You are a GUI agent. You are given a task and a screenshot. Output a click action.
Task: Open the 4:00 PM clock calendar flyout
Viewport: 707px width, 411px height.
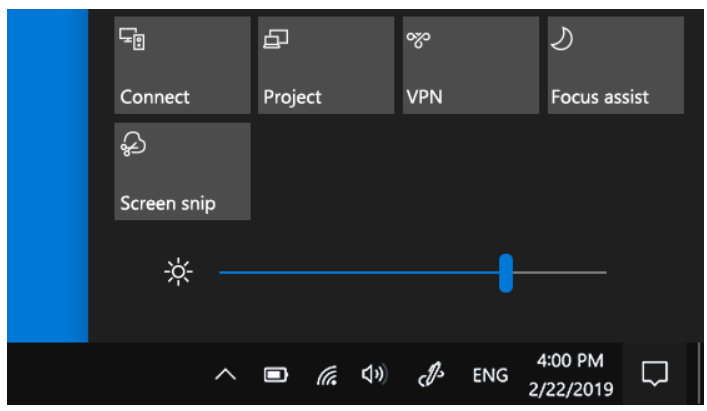pos(570,374)
